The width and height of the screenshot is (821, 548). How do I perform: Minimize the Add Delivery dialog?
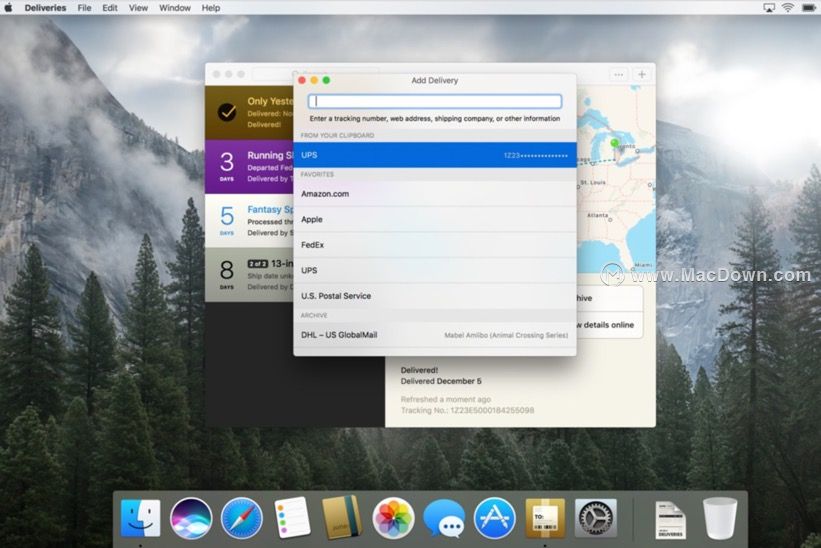click(x=314, y=80)
